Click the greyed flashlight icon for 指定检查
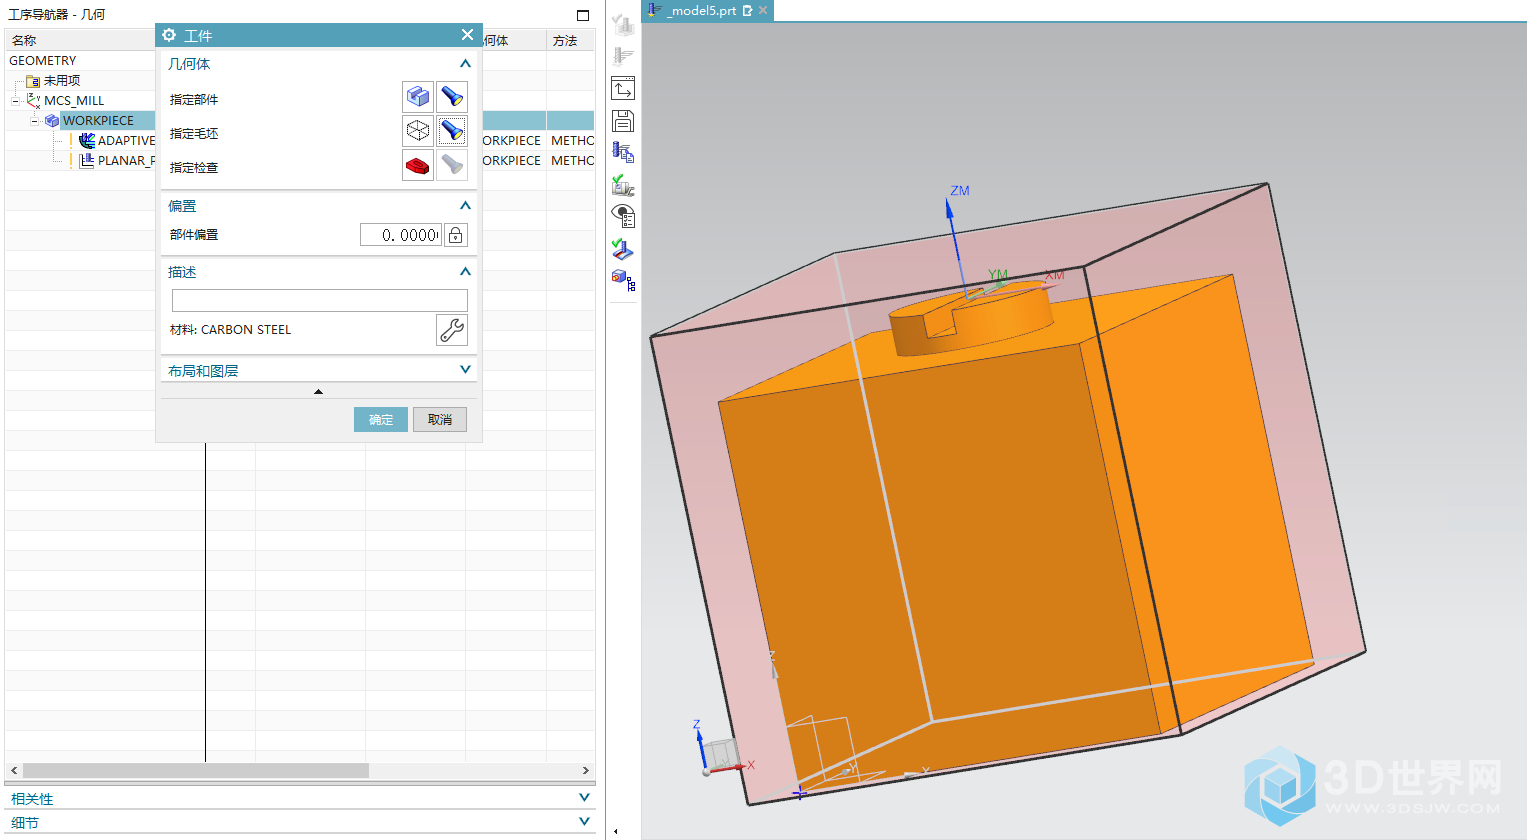The image size is (1527, 840). pyautogui.click(x=452, y=165)
